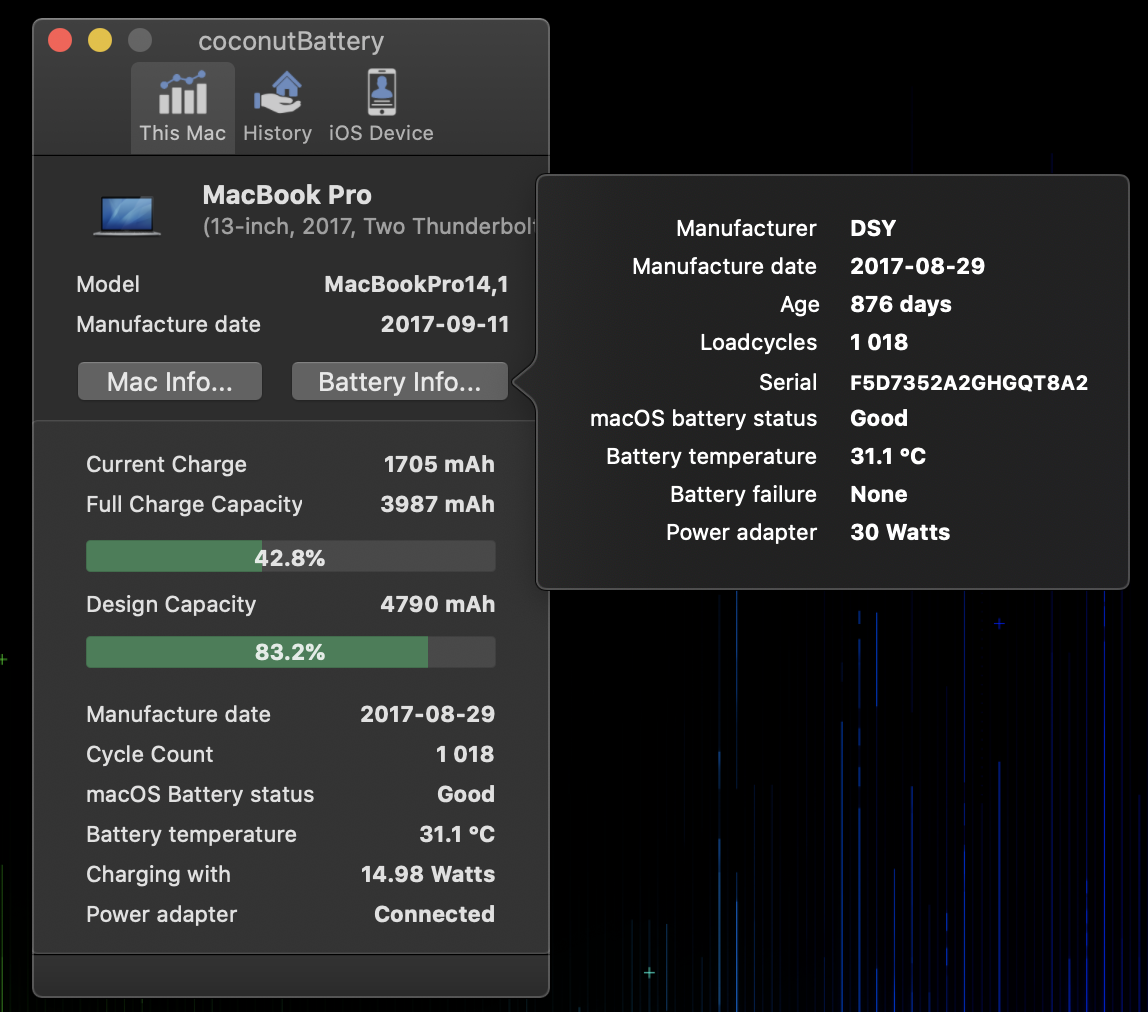
Task: Click the History tab label
Action: [277, 133]
